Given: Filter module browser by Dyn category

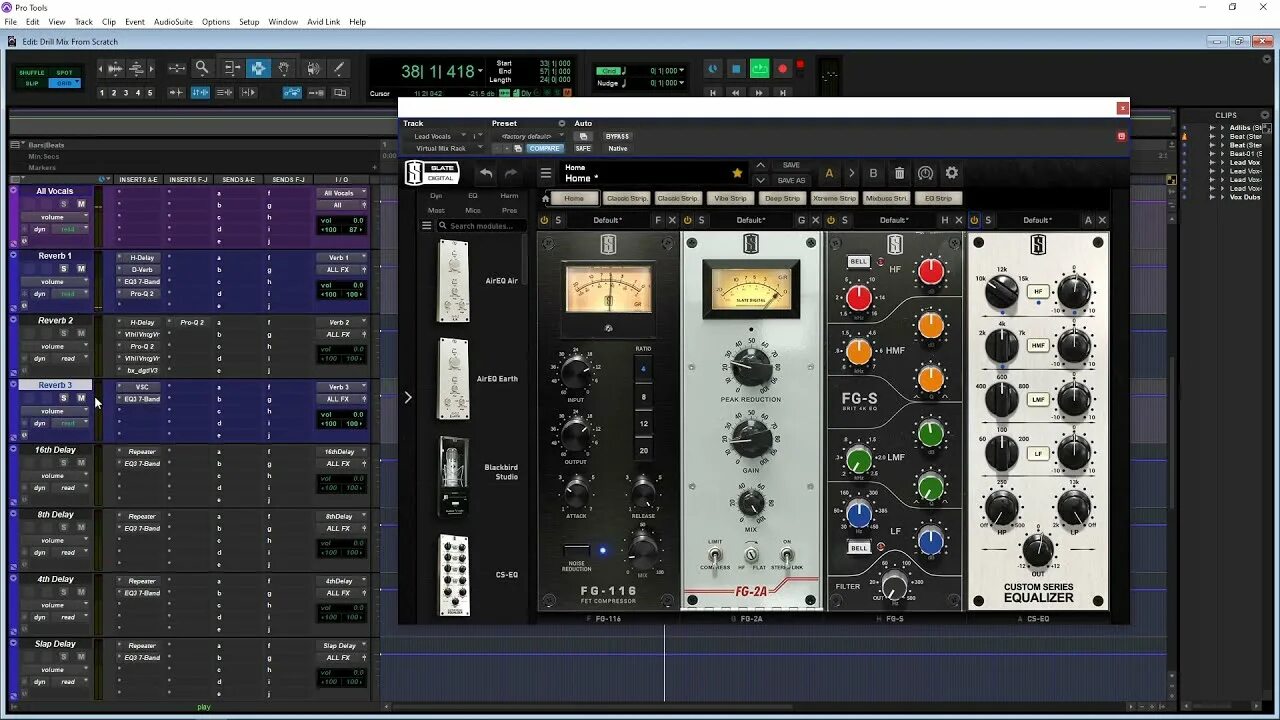Looking at the screenshot, I should click(x=436, y=196).
